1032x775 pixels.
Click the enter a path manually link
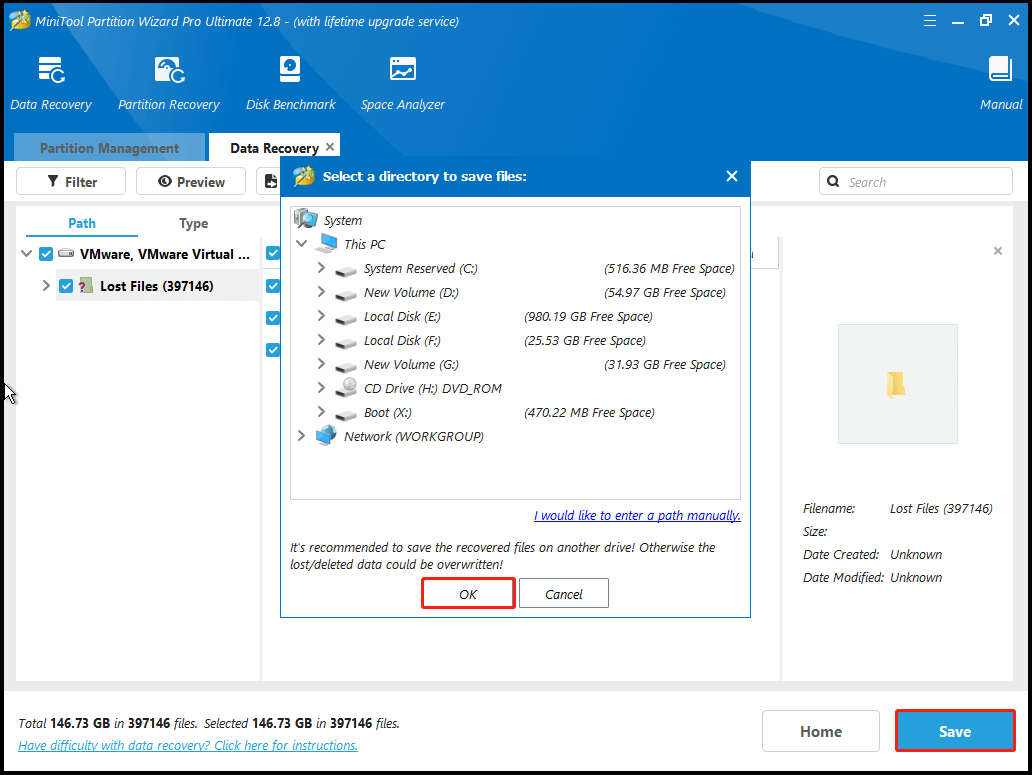coord(637,516)
